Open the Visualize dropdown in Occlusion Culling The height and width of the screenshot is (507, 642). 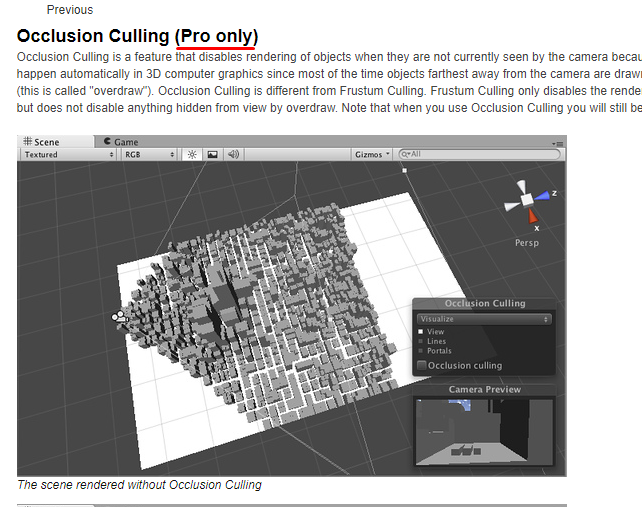pyautogui.click(x=484, y=319)
